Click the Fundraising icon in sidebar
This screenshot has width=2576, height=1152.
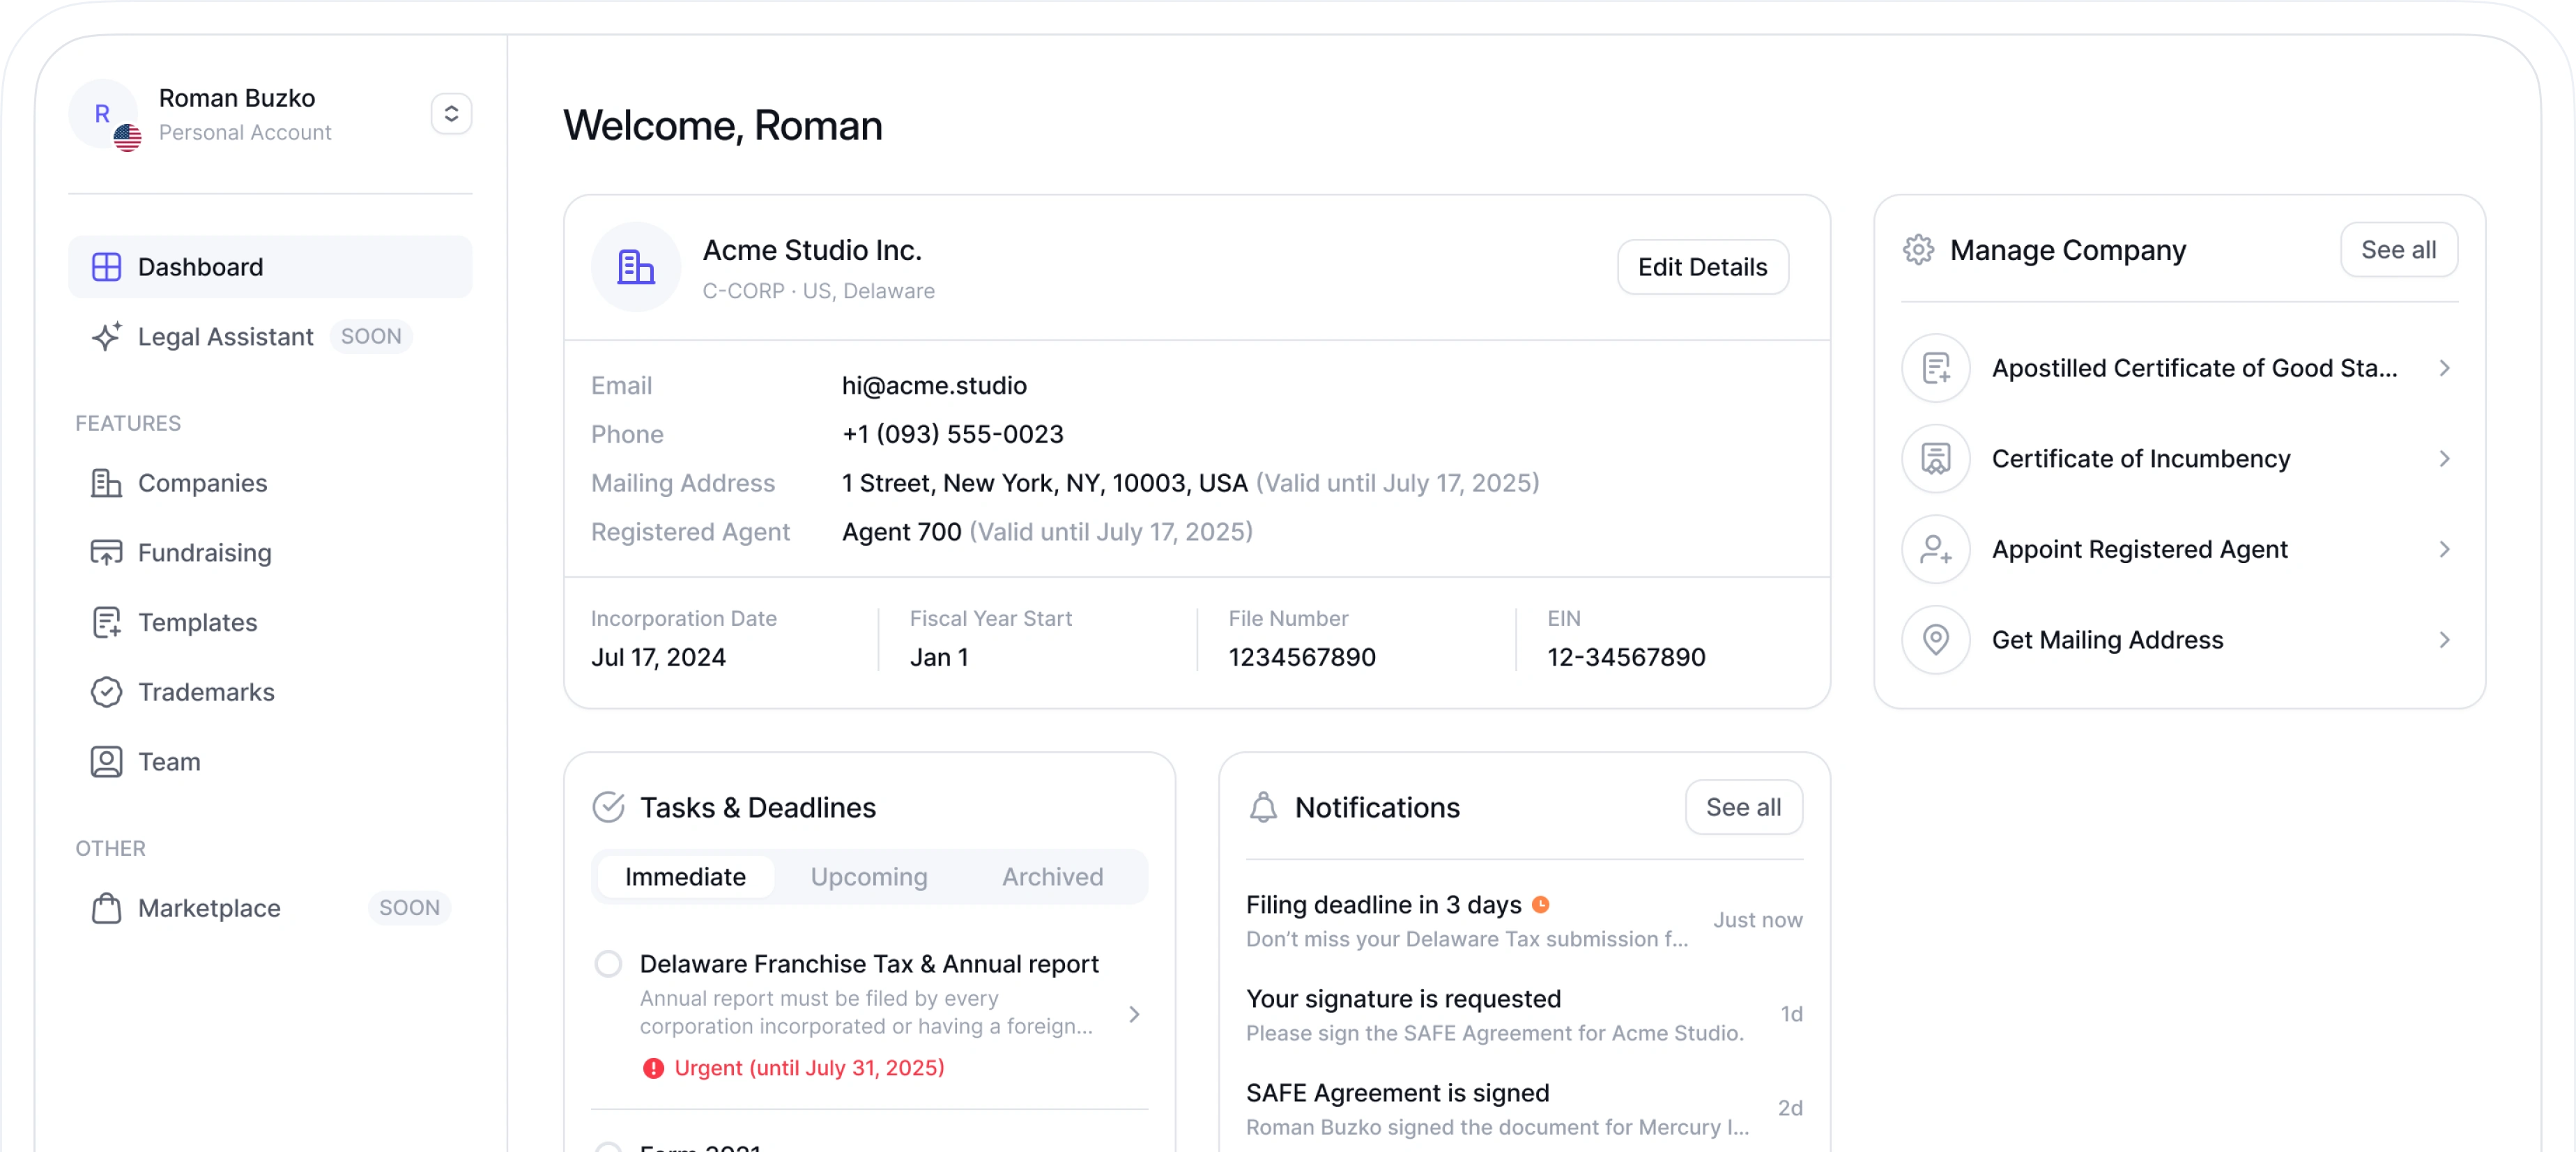[106, 553]
